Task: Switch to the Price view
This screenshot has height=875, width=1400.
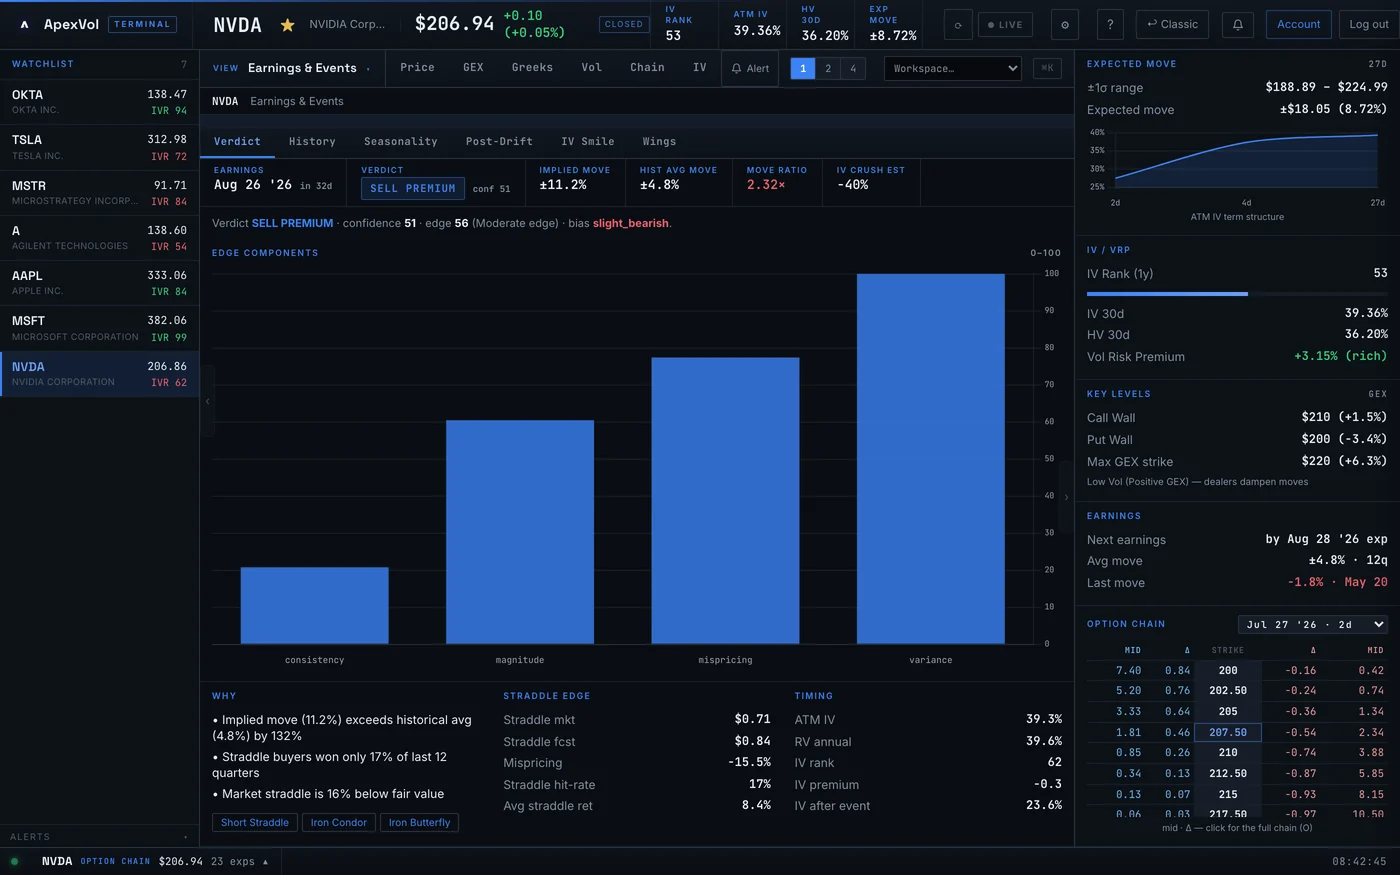Action: point(417,67)
